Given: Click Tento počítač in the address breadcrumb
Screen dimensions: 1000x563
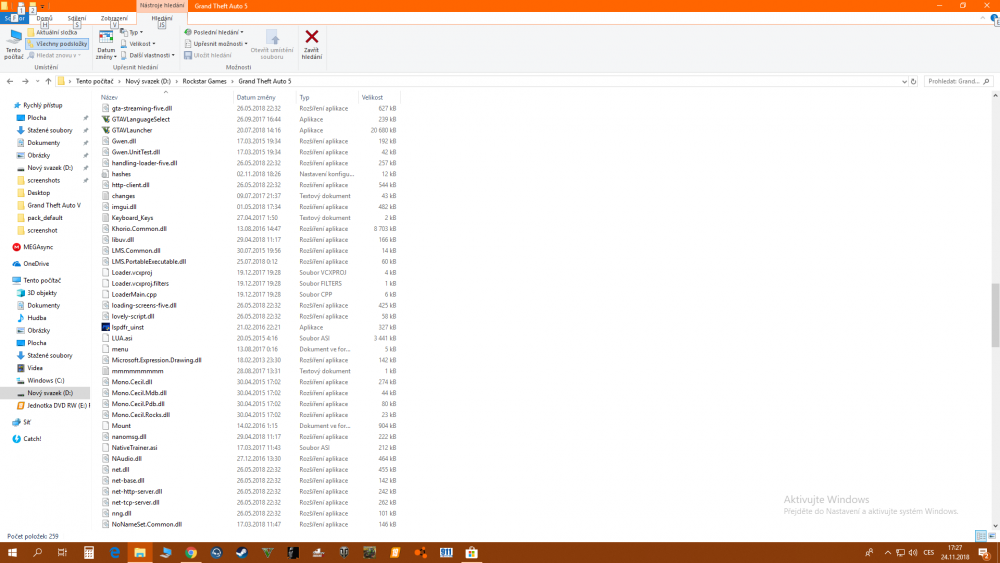Looking at the screenshot, I should [x=94, y=82].
